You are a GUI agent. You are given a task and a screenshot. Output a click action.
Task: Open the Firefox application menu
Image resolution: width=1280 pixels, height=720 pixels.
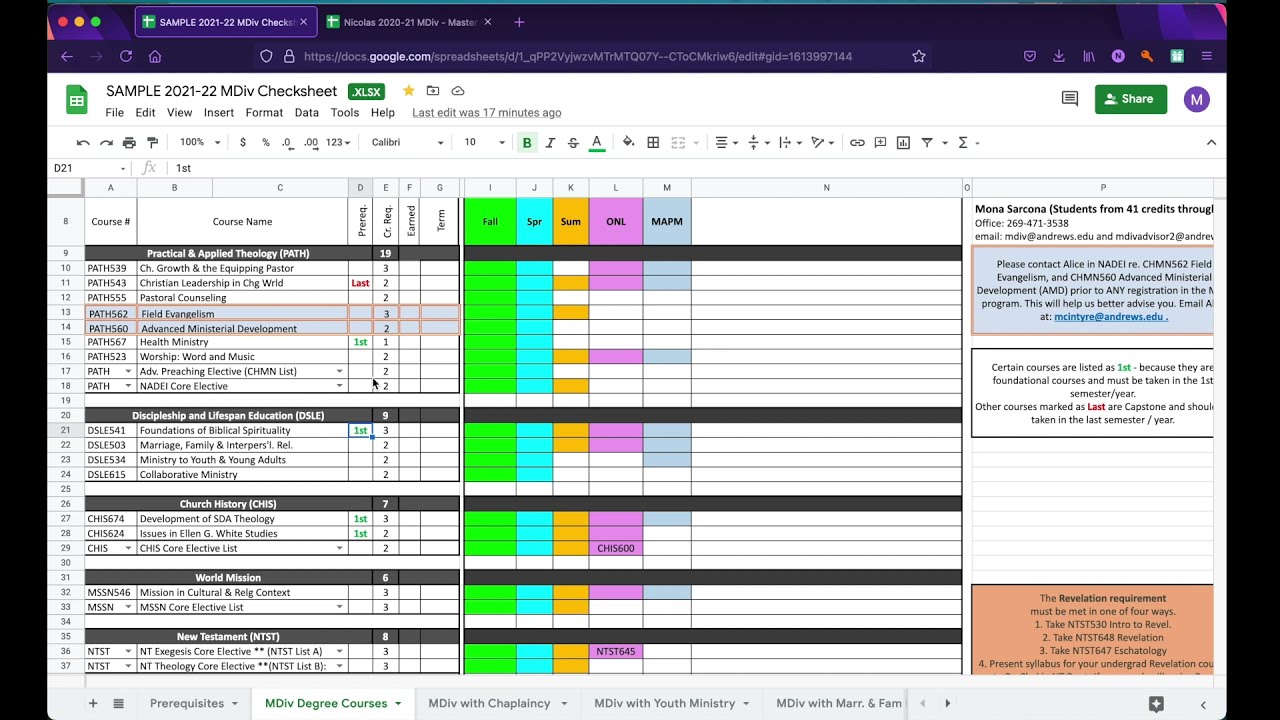pos(1207,57)
